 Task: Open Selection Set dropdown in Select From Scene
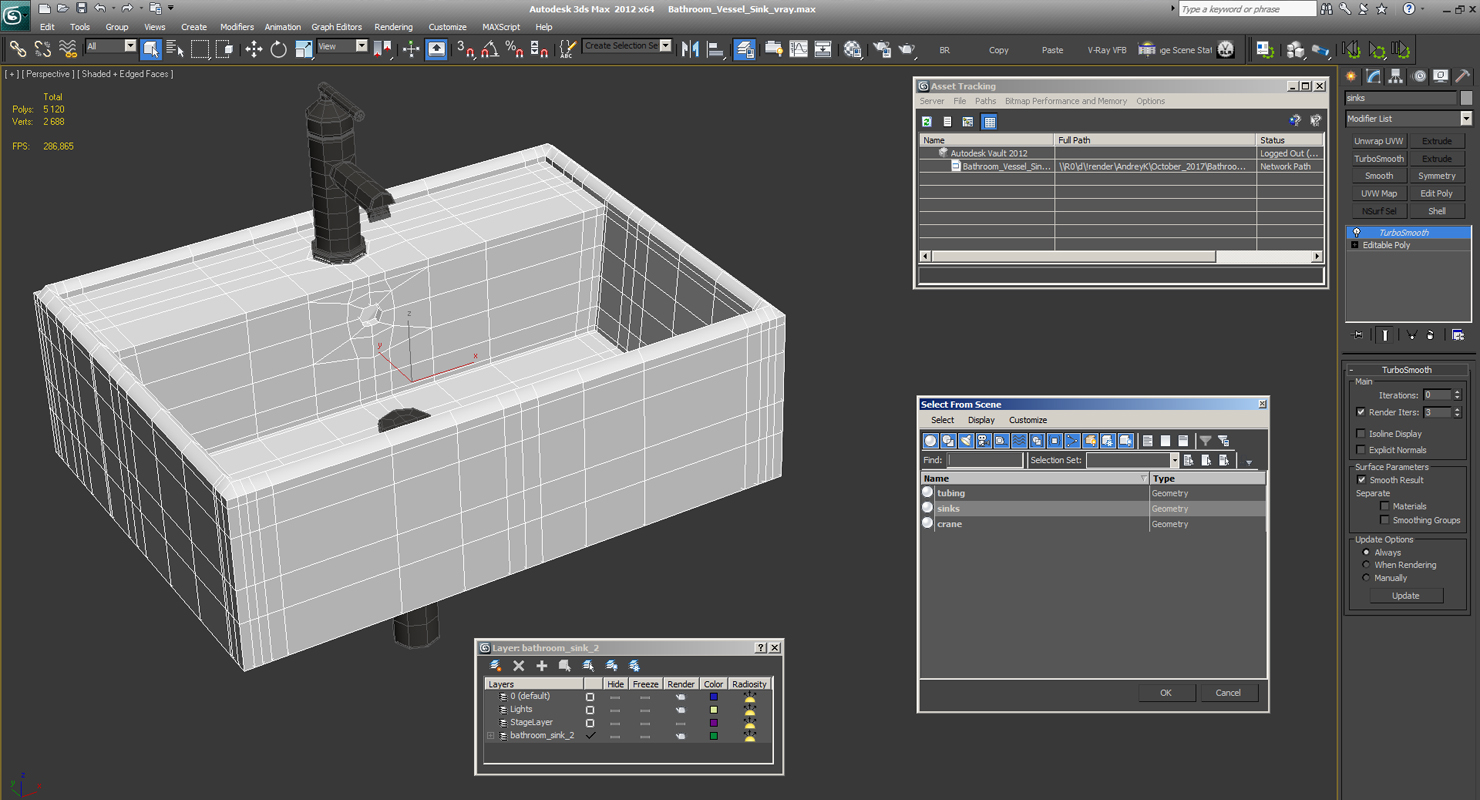[1133, 460]
